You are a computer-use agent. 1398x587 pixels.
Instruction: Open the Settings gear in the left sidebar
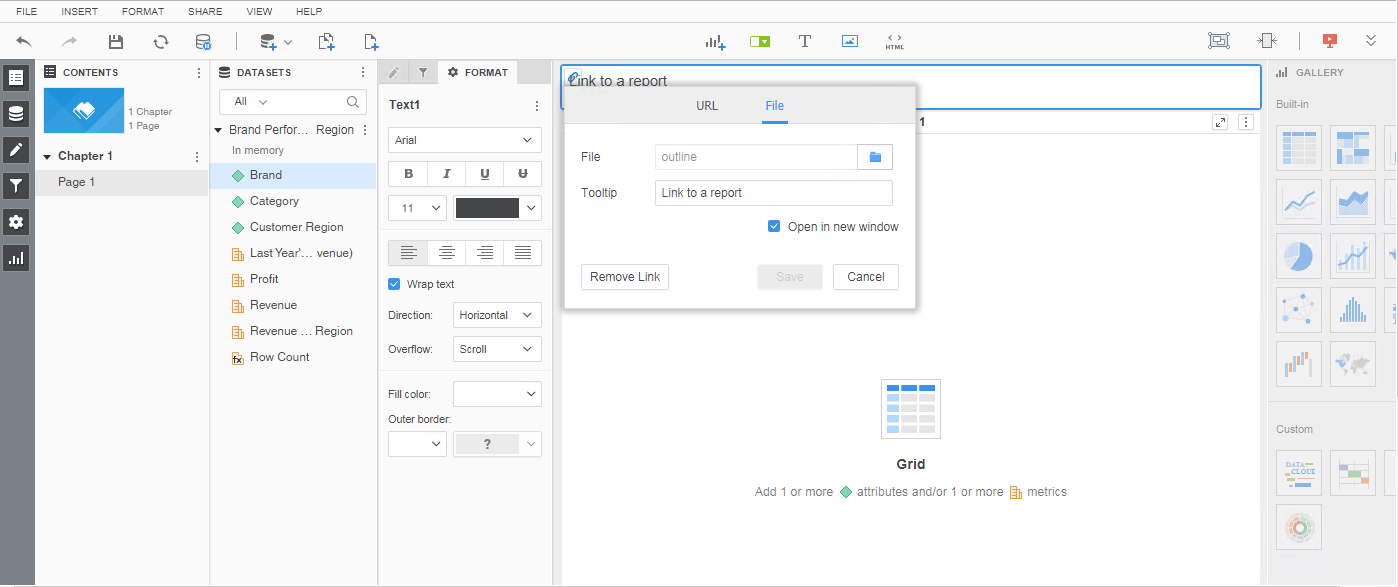[15, 221]
